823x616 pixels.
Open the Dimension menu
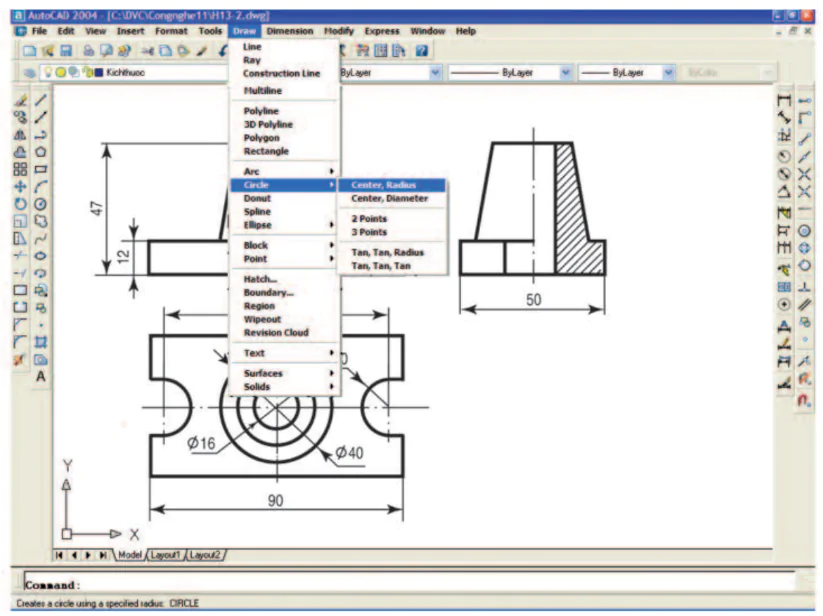pyautogui.click(x=290, y=31)
